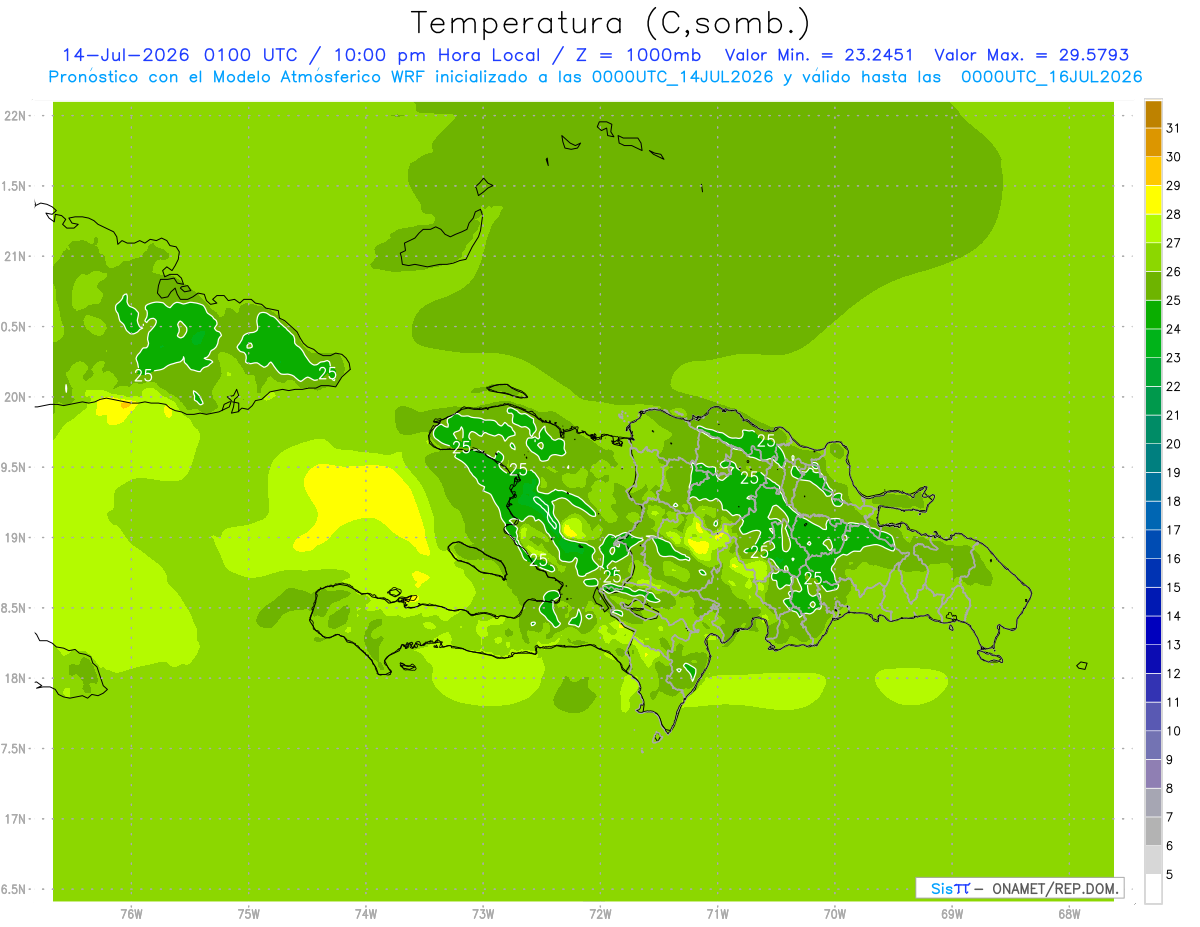This screenshot has width=1200, height=927.
Task: Click the '29' value on the color legend
Action: [x=1174, y=186]
